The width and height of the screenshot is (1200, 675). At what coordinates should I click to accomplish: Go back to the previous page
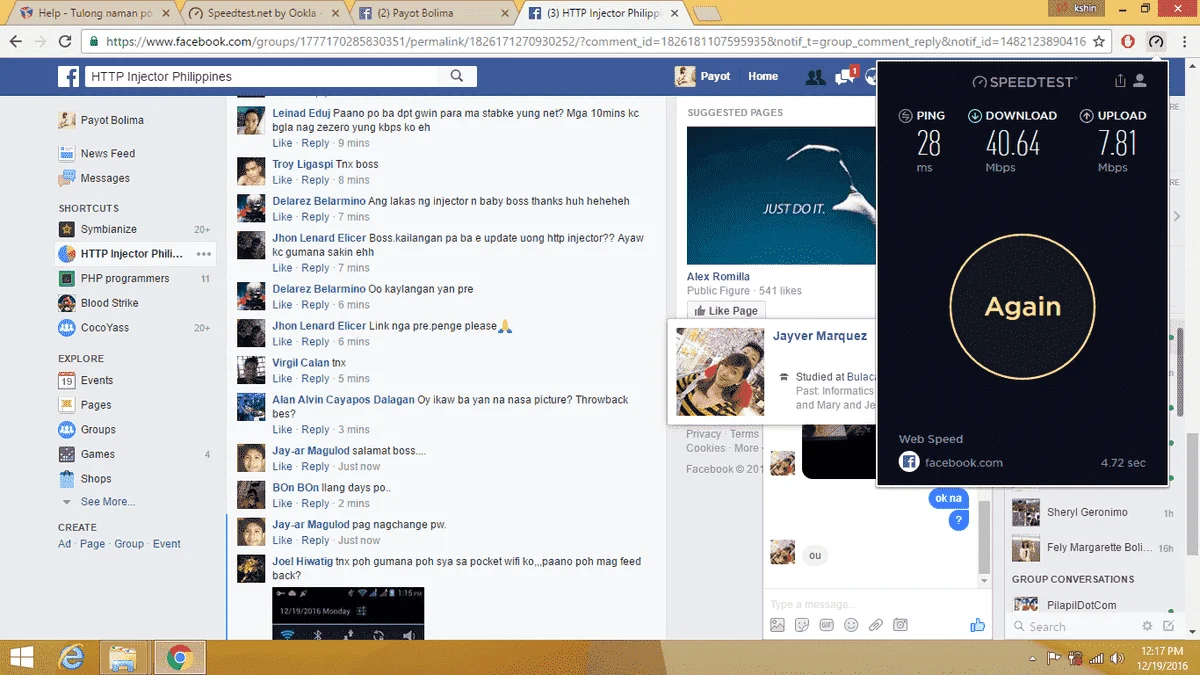pyautogui.click(x=16, y=42)
